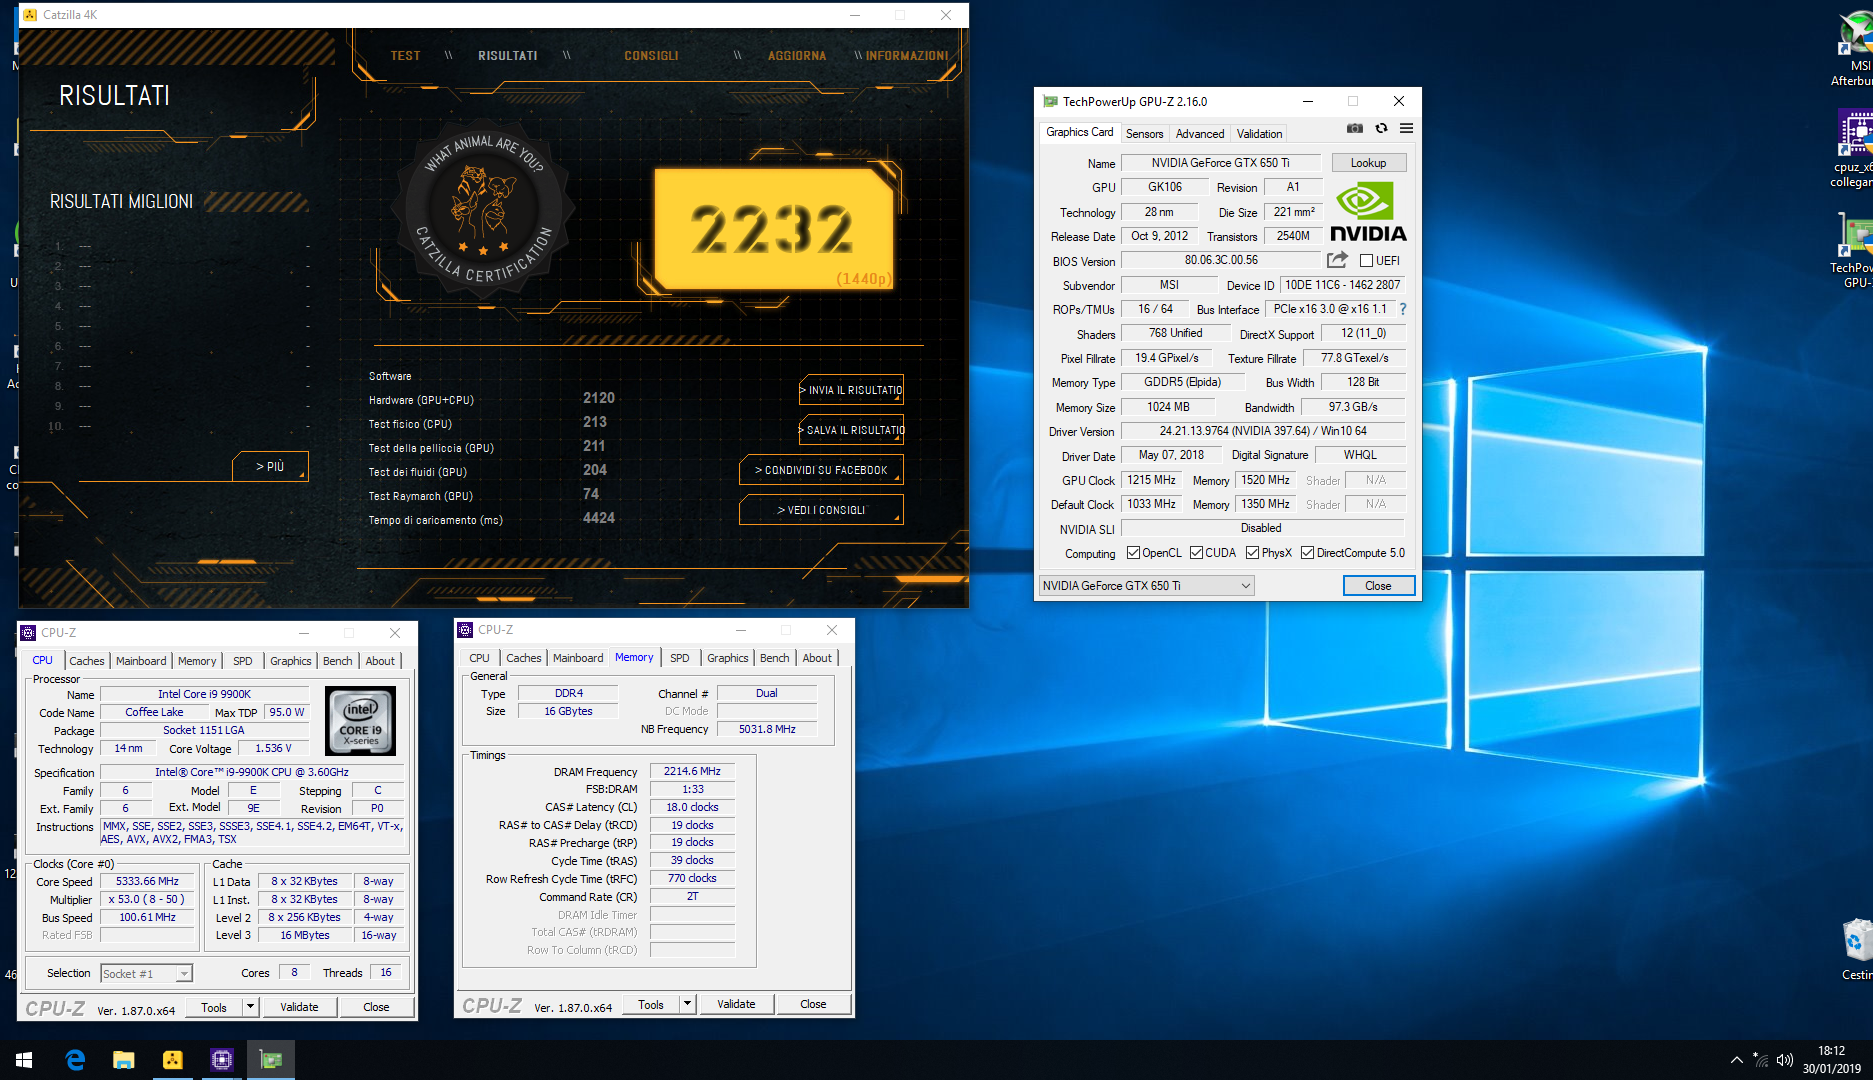Open the INFORMAZIONI tab in Catzilla
Viewport: 1873px width, 1080px height.
(907, 56)
